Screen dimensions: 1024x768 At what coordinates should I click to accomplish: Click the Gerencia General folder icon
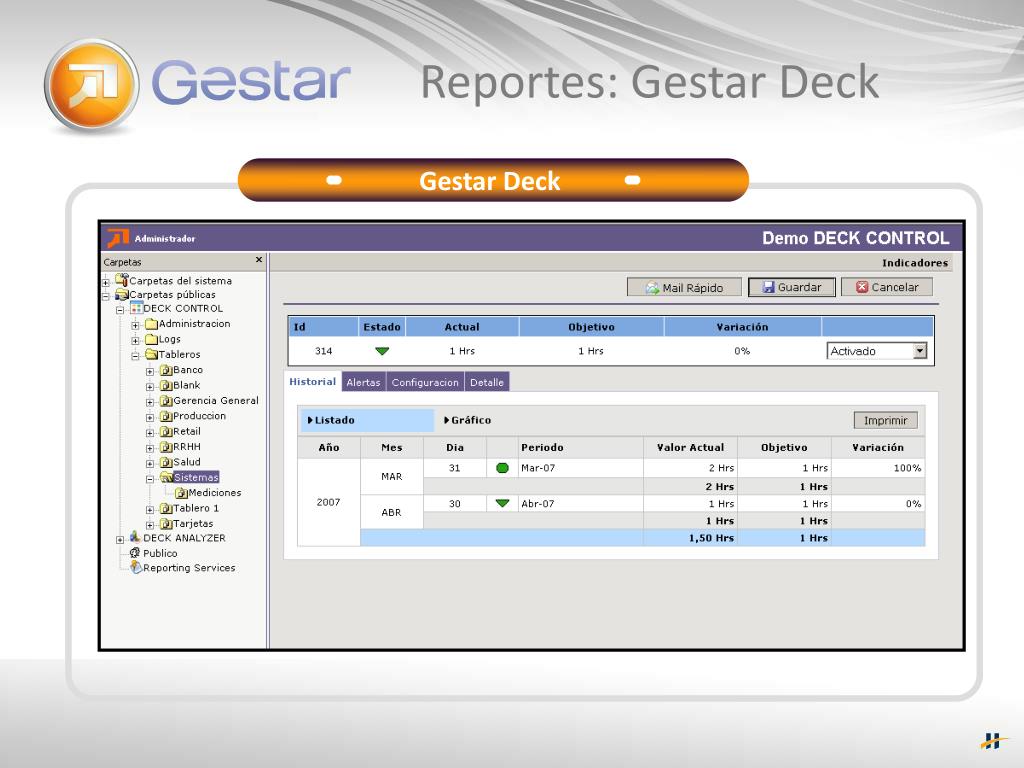[166, 401]
